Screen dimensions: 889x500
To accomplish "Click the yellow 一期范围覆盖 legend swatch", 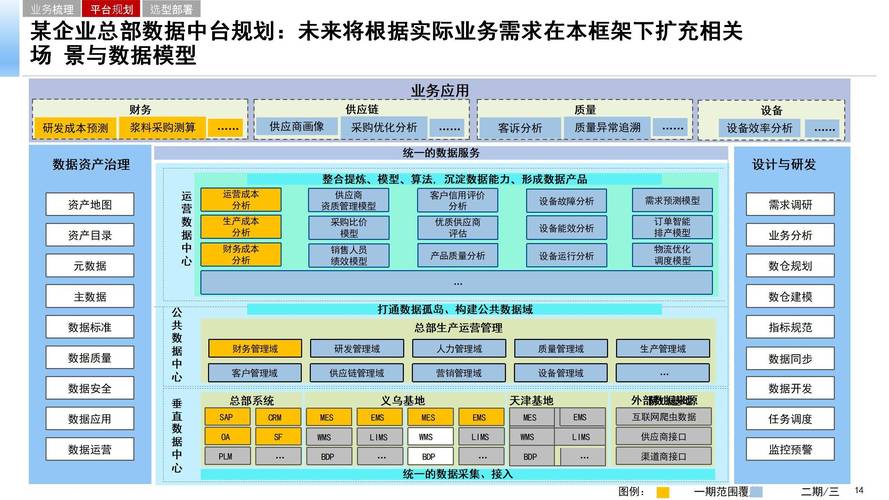I will (662, 491).
